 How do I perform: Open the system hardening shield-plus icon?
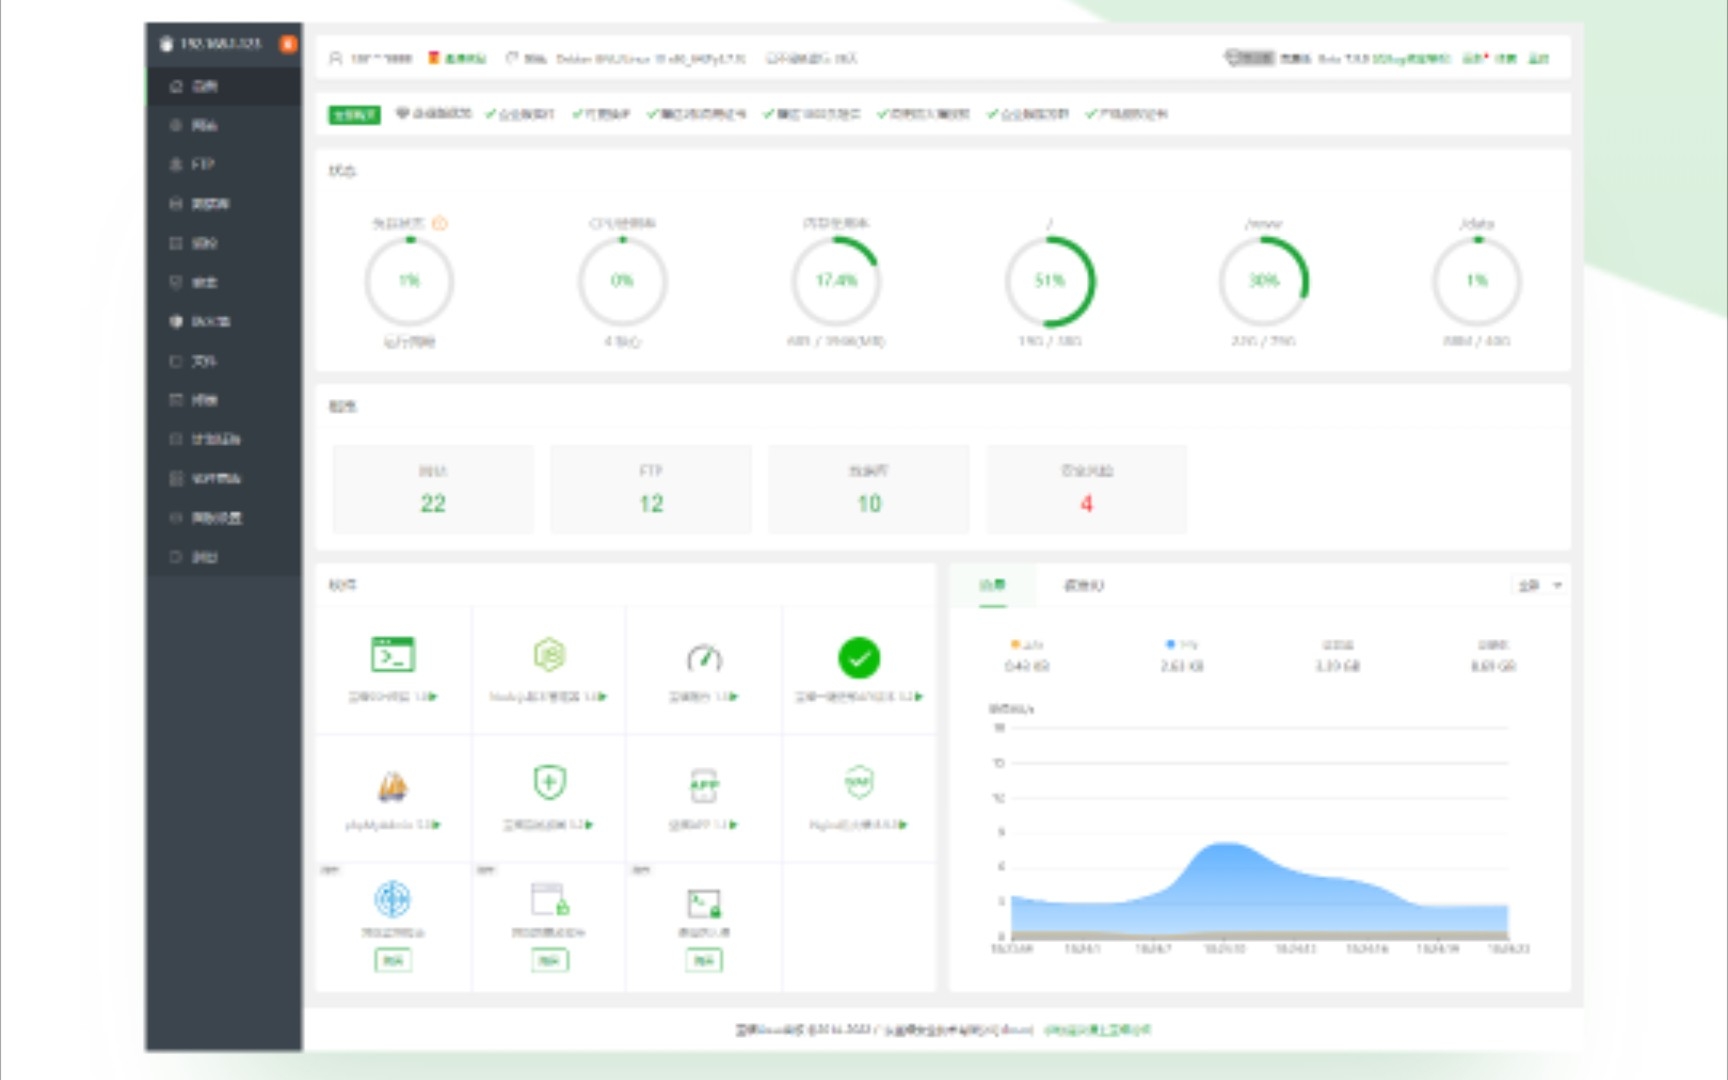549,783
